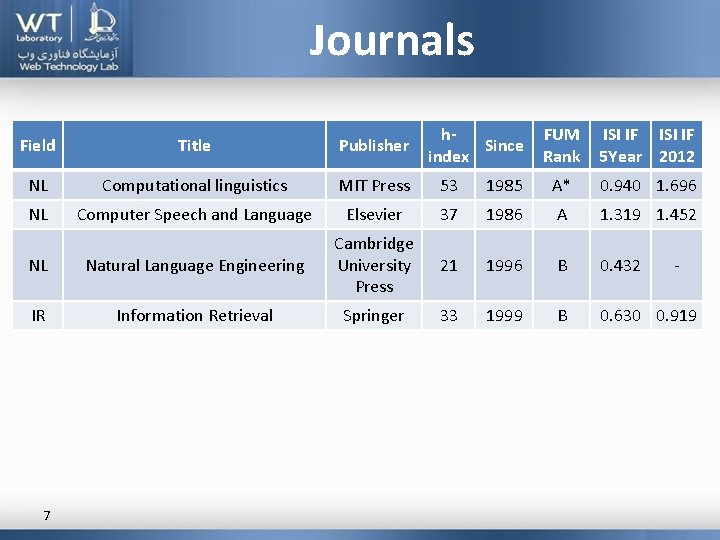Click h-index value 33
The width and height of the screenshot is (720, 540).
click(448, 315)
